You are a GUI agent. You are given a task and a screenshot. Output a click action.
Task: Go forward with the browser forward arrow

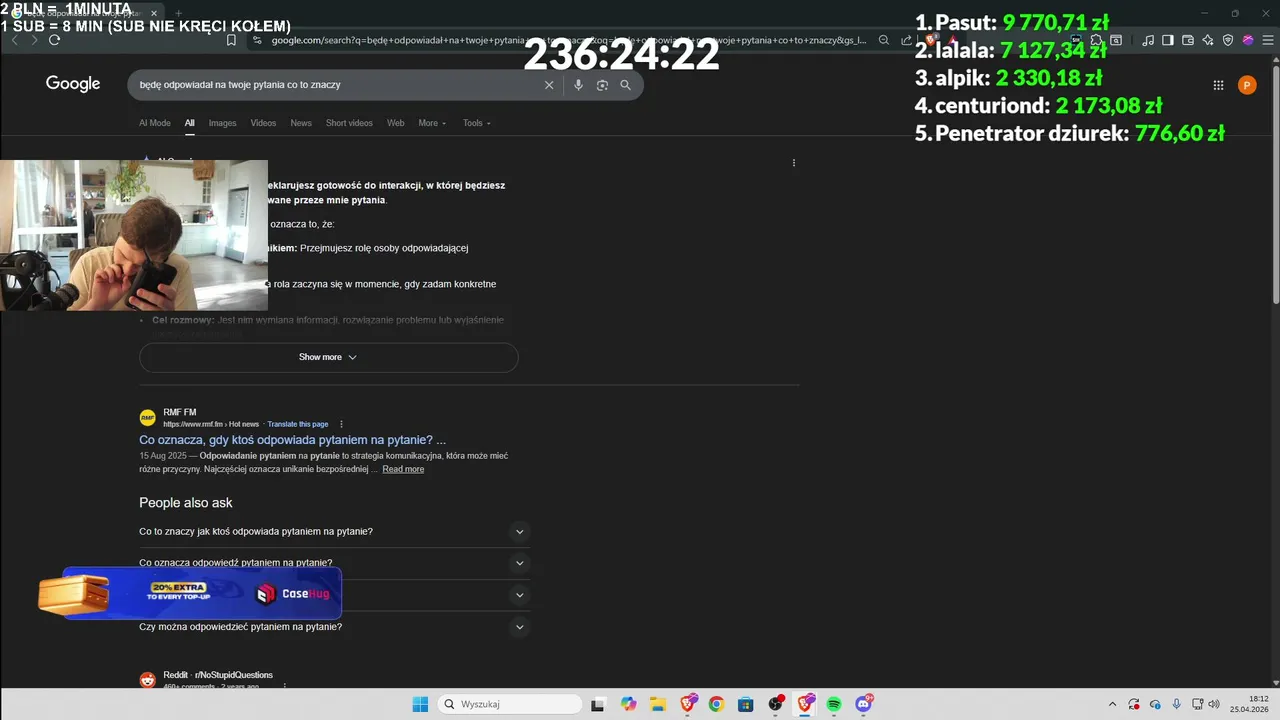[33, 40]
